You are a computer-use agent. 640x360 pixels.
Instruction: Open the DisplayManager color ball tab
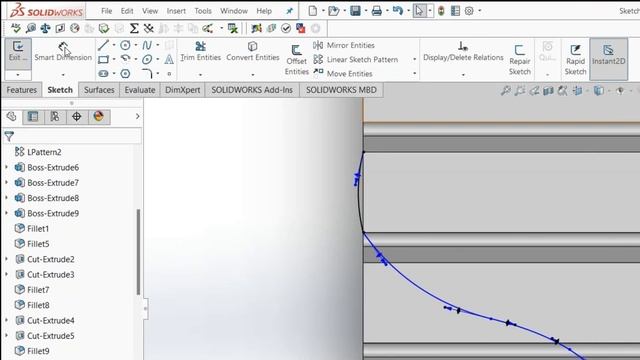pyautogui.click(x=98, y=117)
